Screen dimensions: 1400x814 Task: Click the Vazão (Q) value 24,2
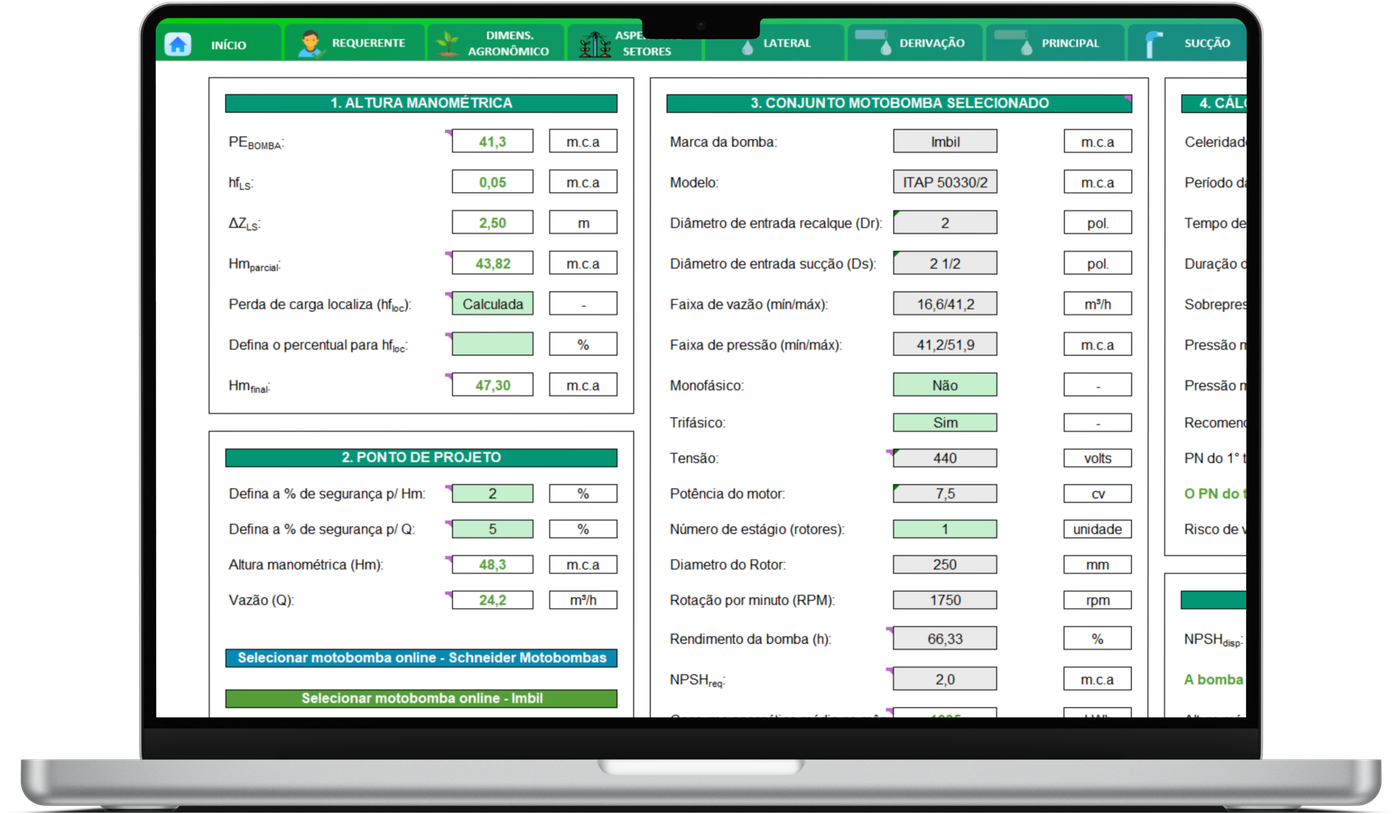492,600
